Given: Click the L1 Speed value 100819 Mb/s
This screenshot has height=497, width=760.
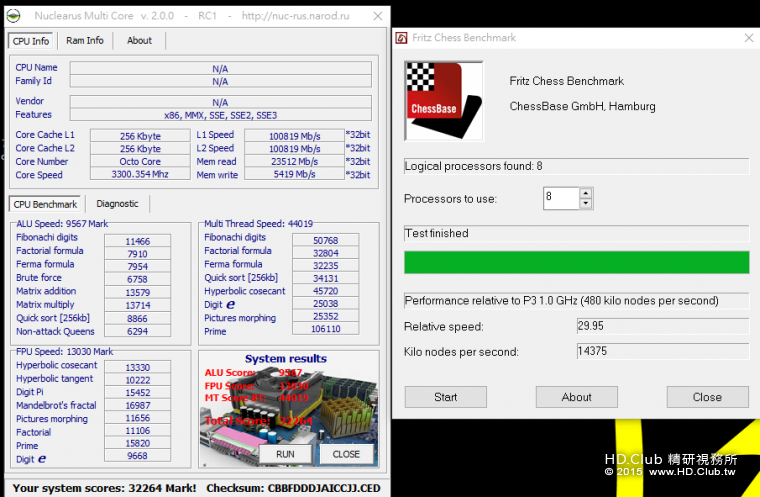Looking at the screenshot, I should click(x=294, y=136).
